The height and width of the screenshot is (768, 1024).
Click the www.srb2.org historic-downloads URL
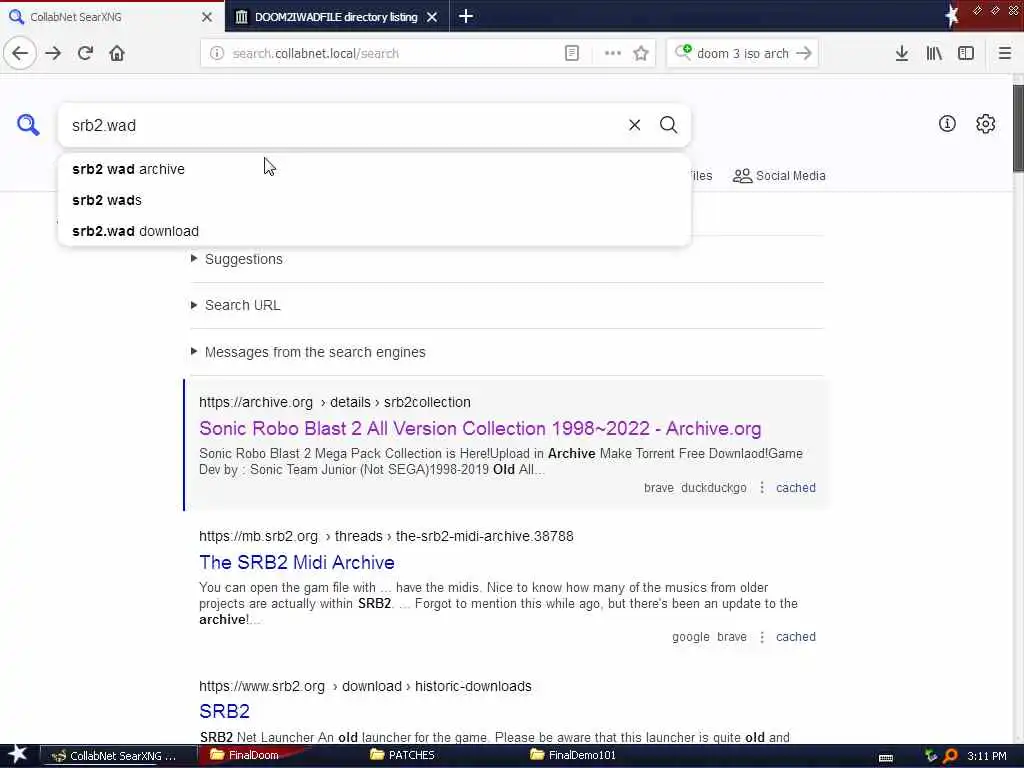tap(365, 686)
